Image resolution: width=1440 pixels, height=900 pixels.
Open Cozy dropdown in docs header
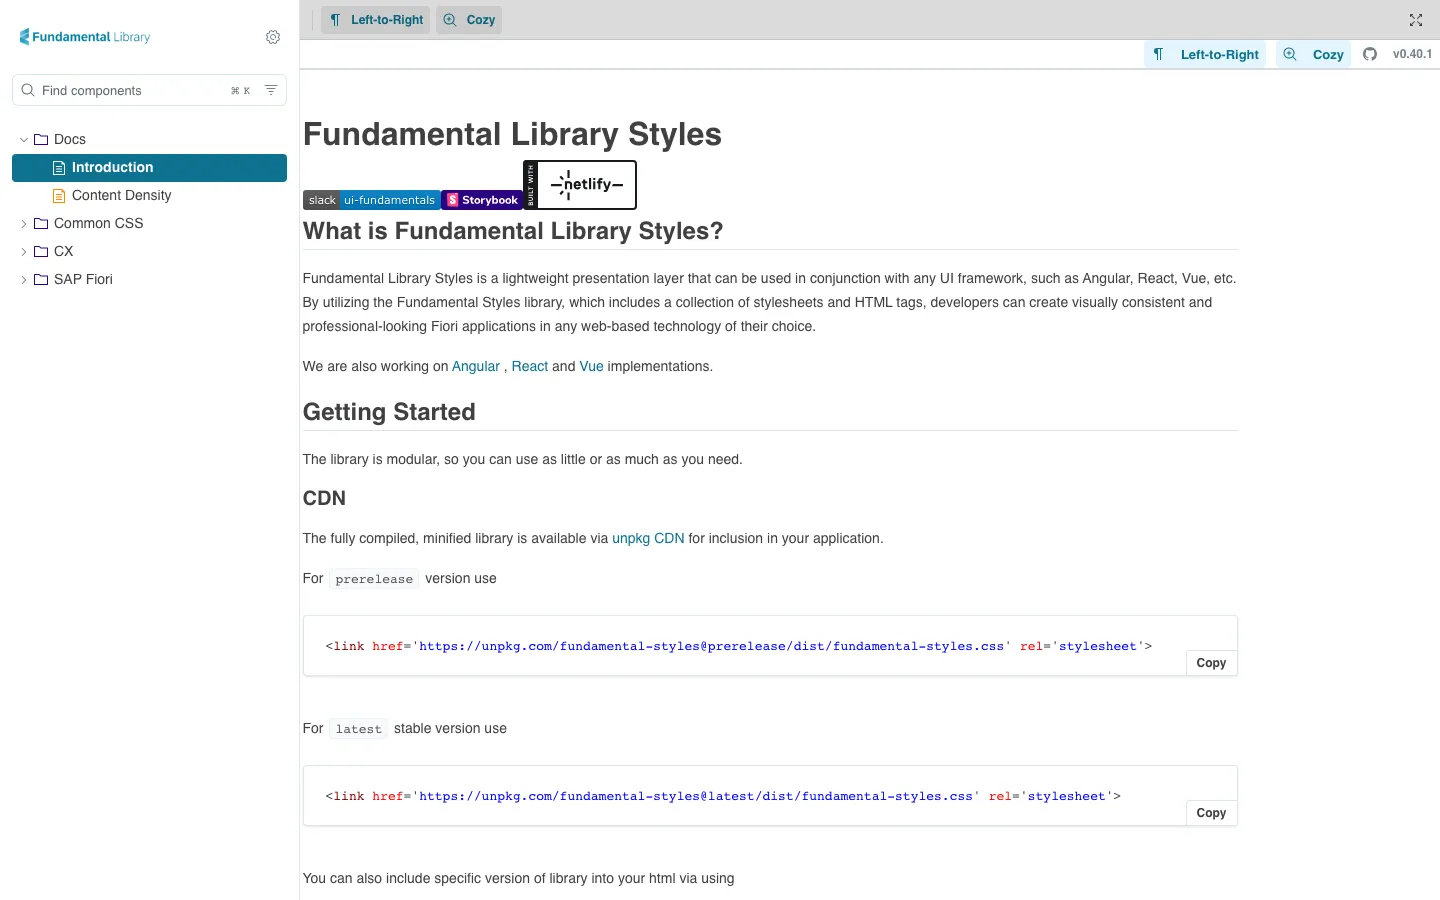(x=1313, y=54)
